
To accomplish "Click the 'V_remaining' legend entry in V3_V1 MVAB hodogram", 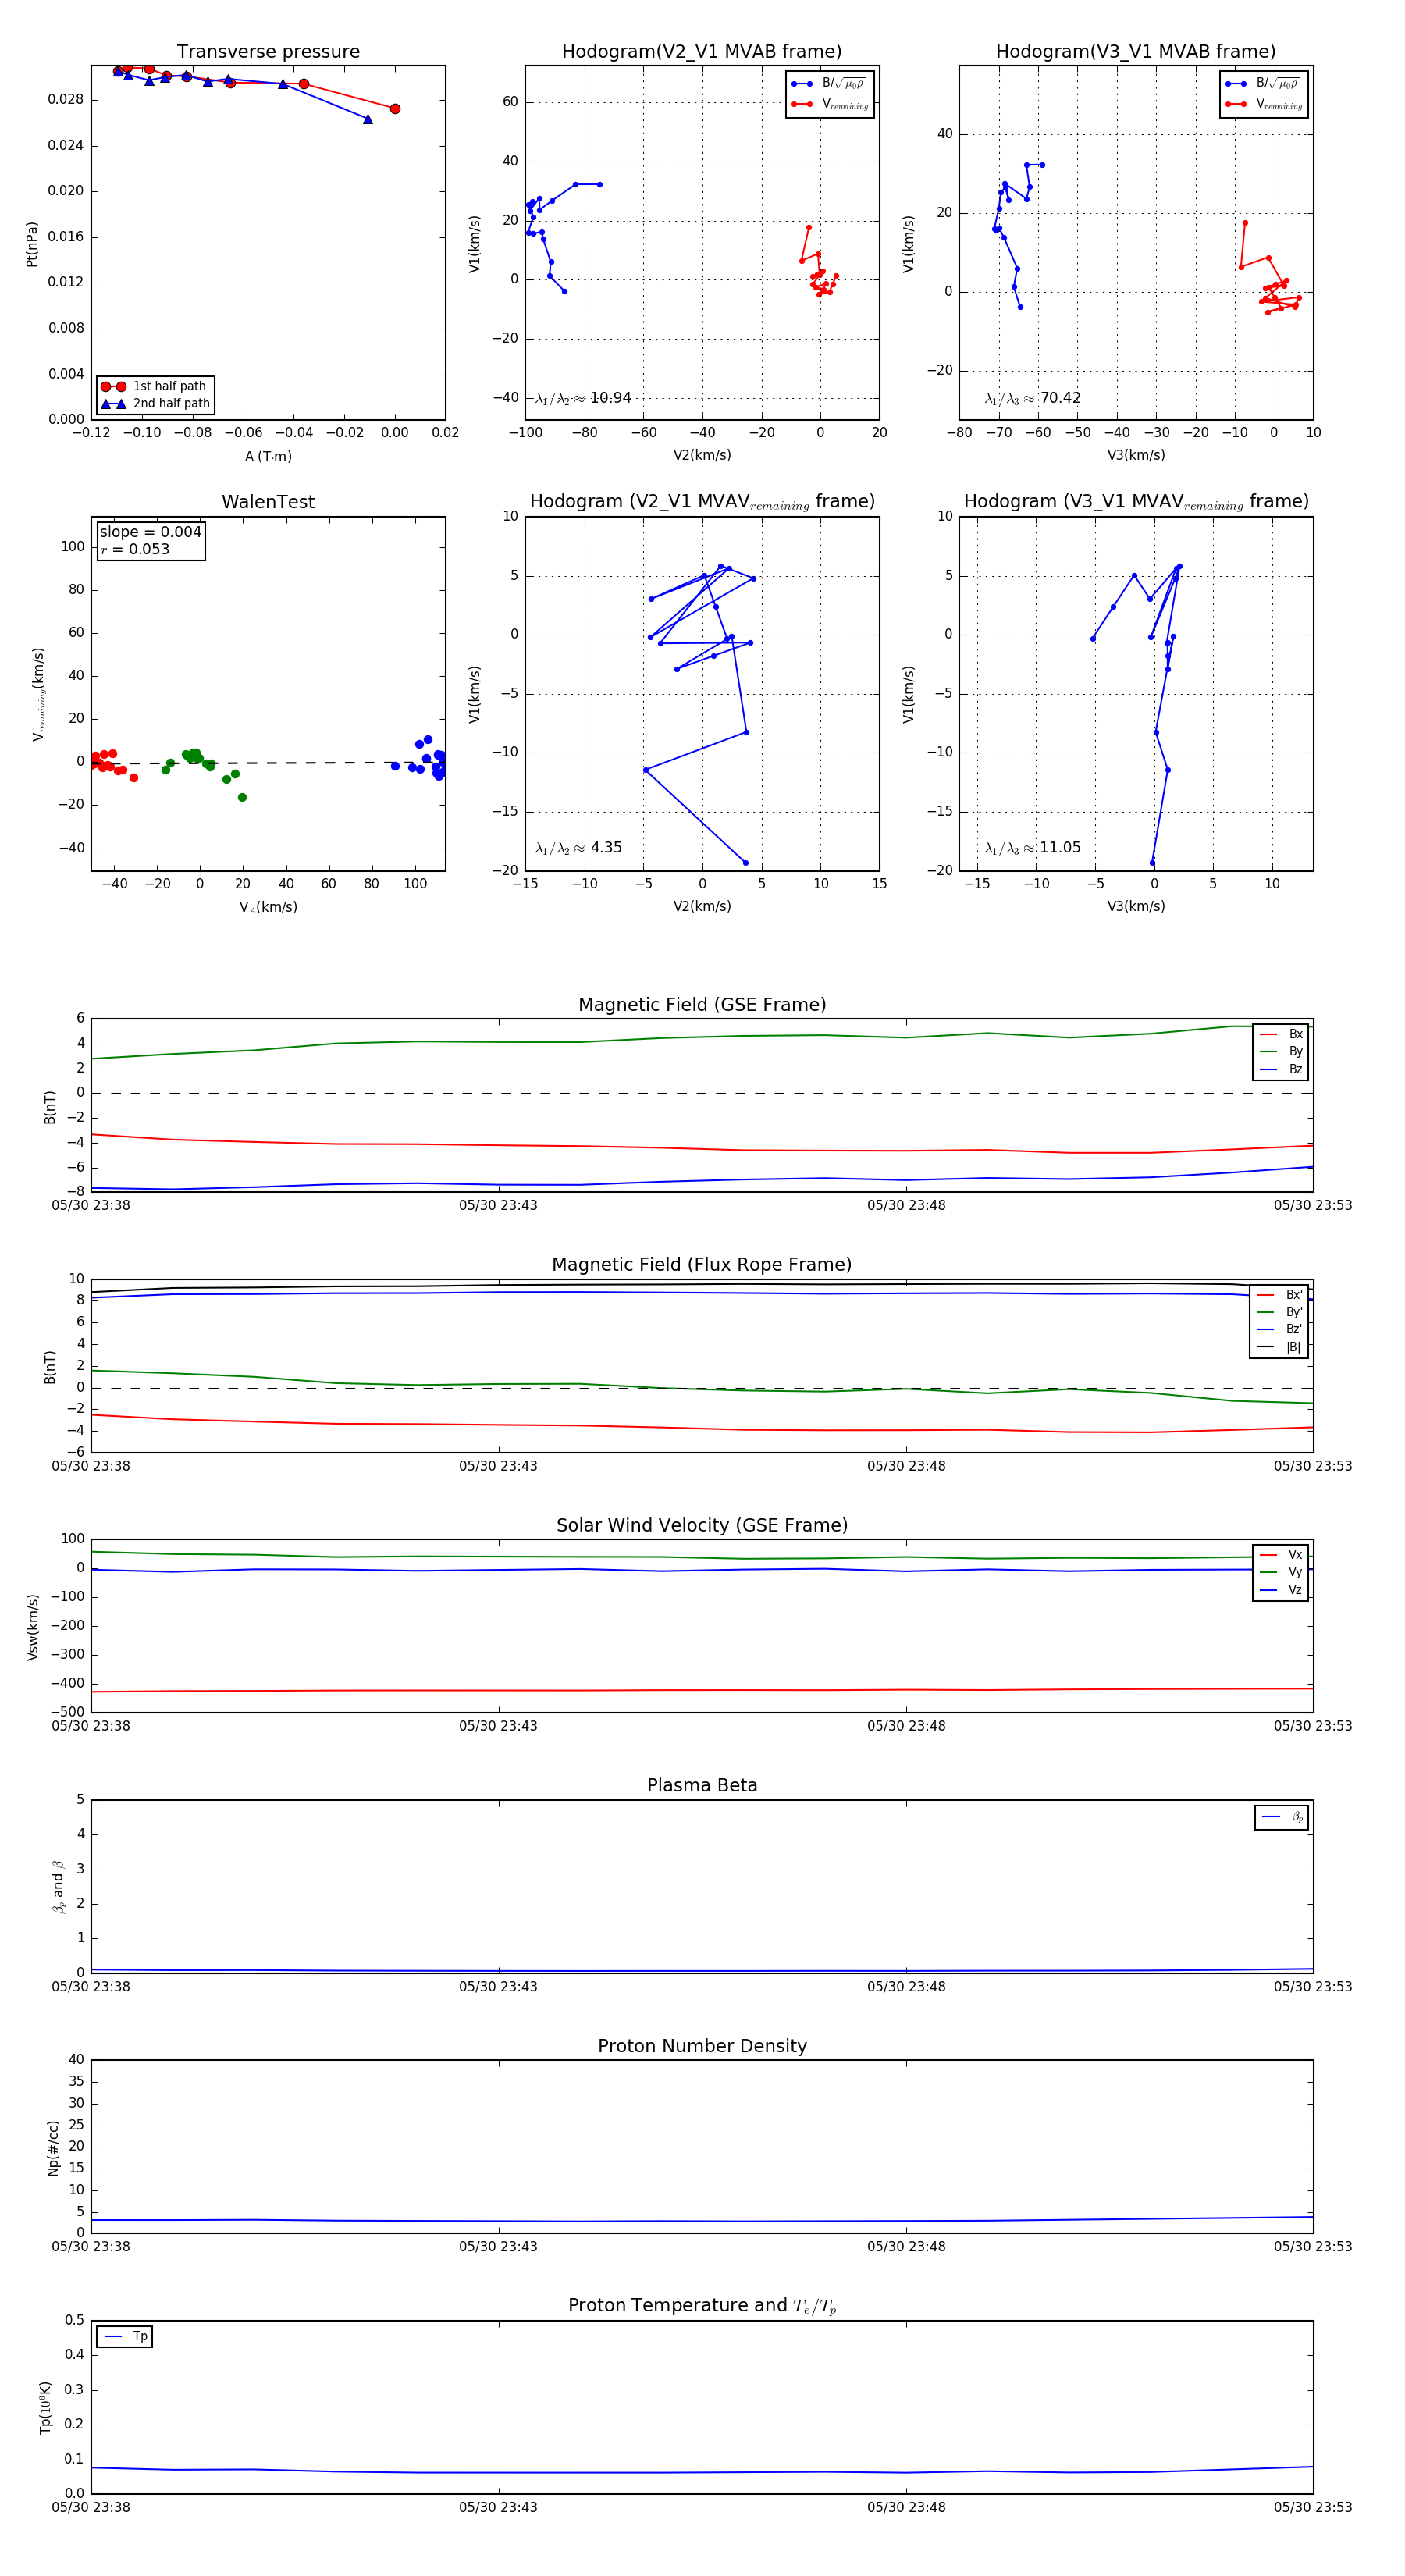I will [1263, 104].
